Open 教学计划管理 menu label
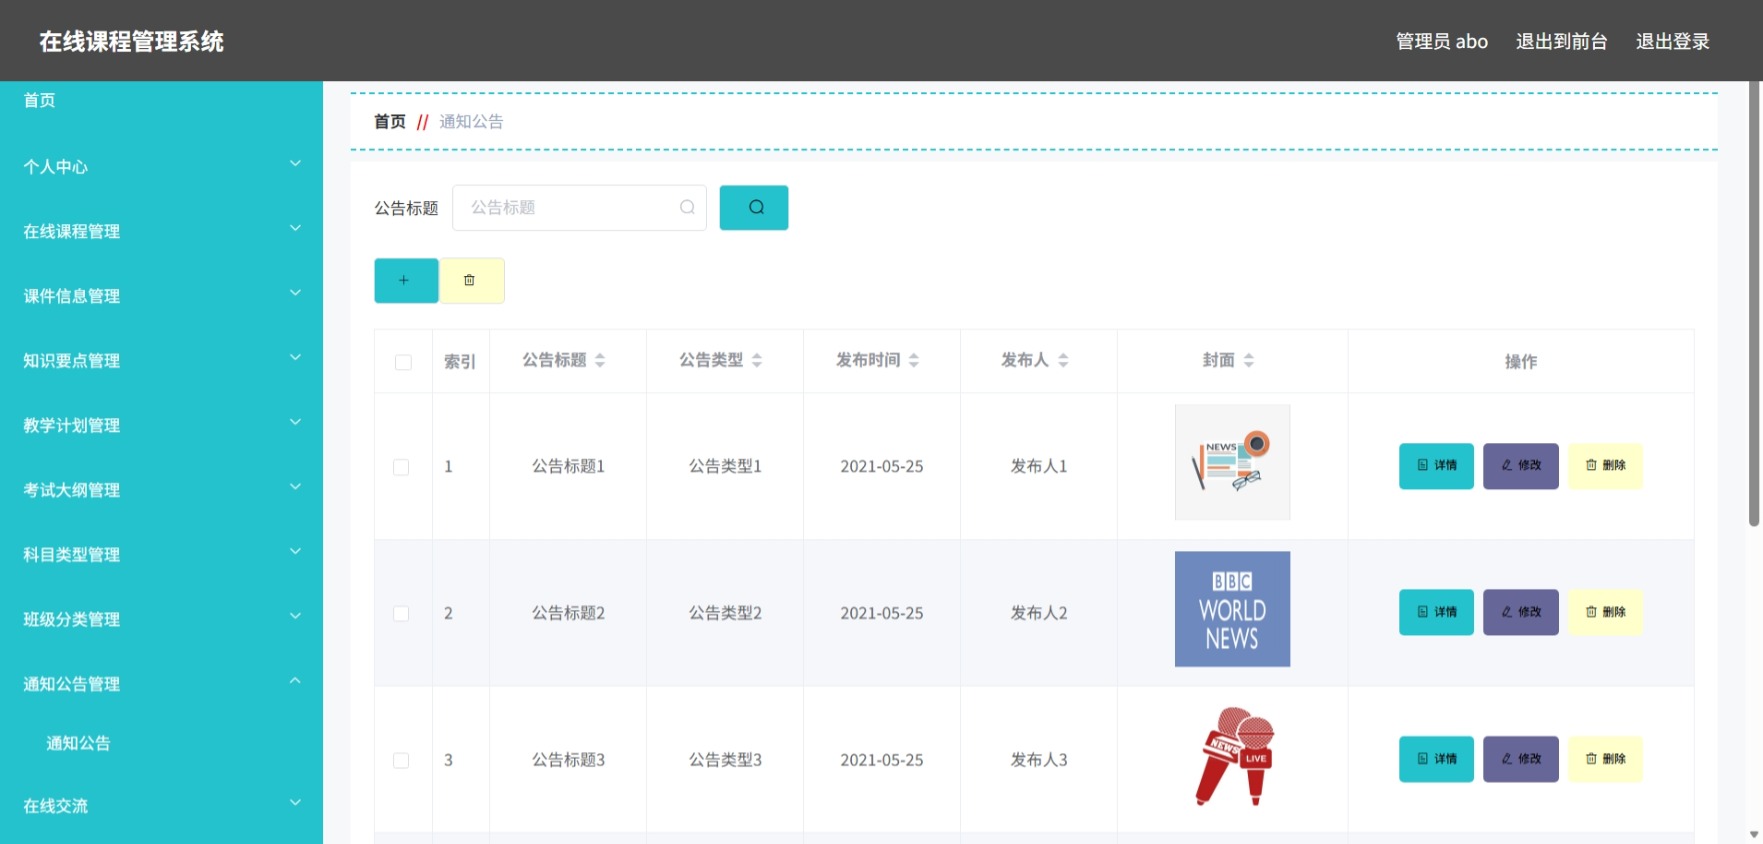 pos(72,426)
